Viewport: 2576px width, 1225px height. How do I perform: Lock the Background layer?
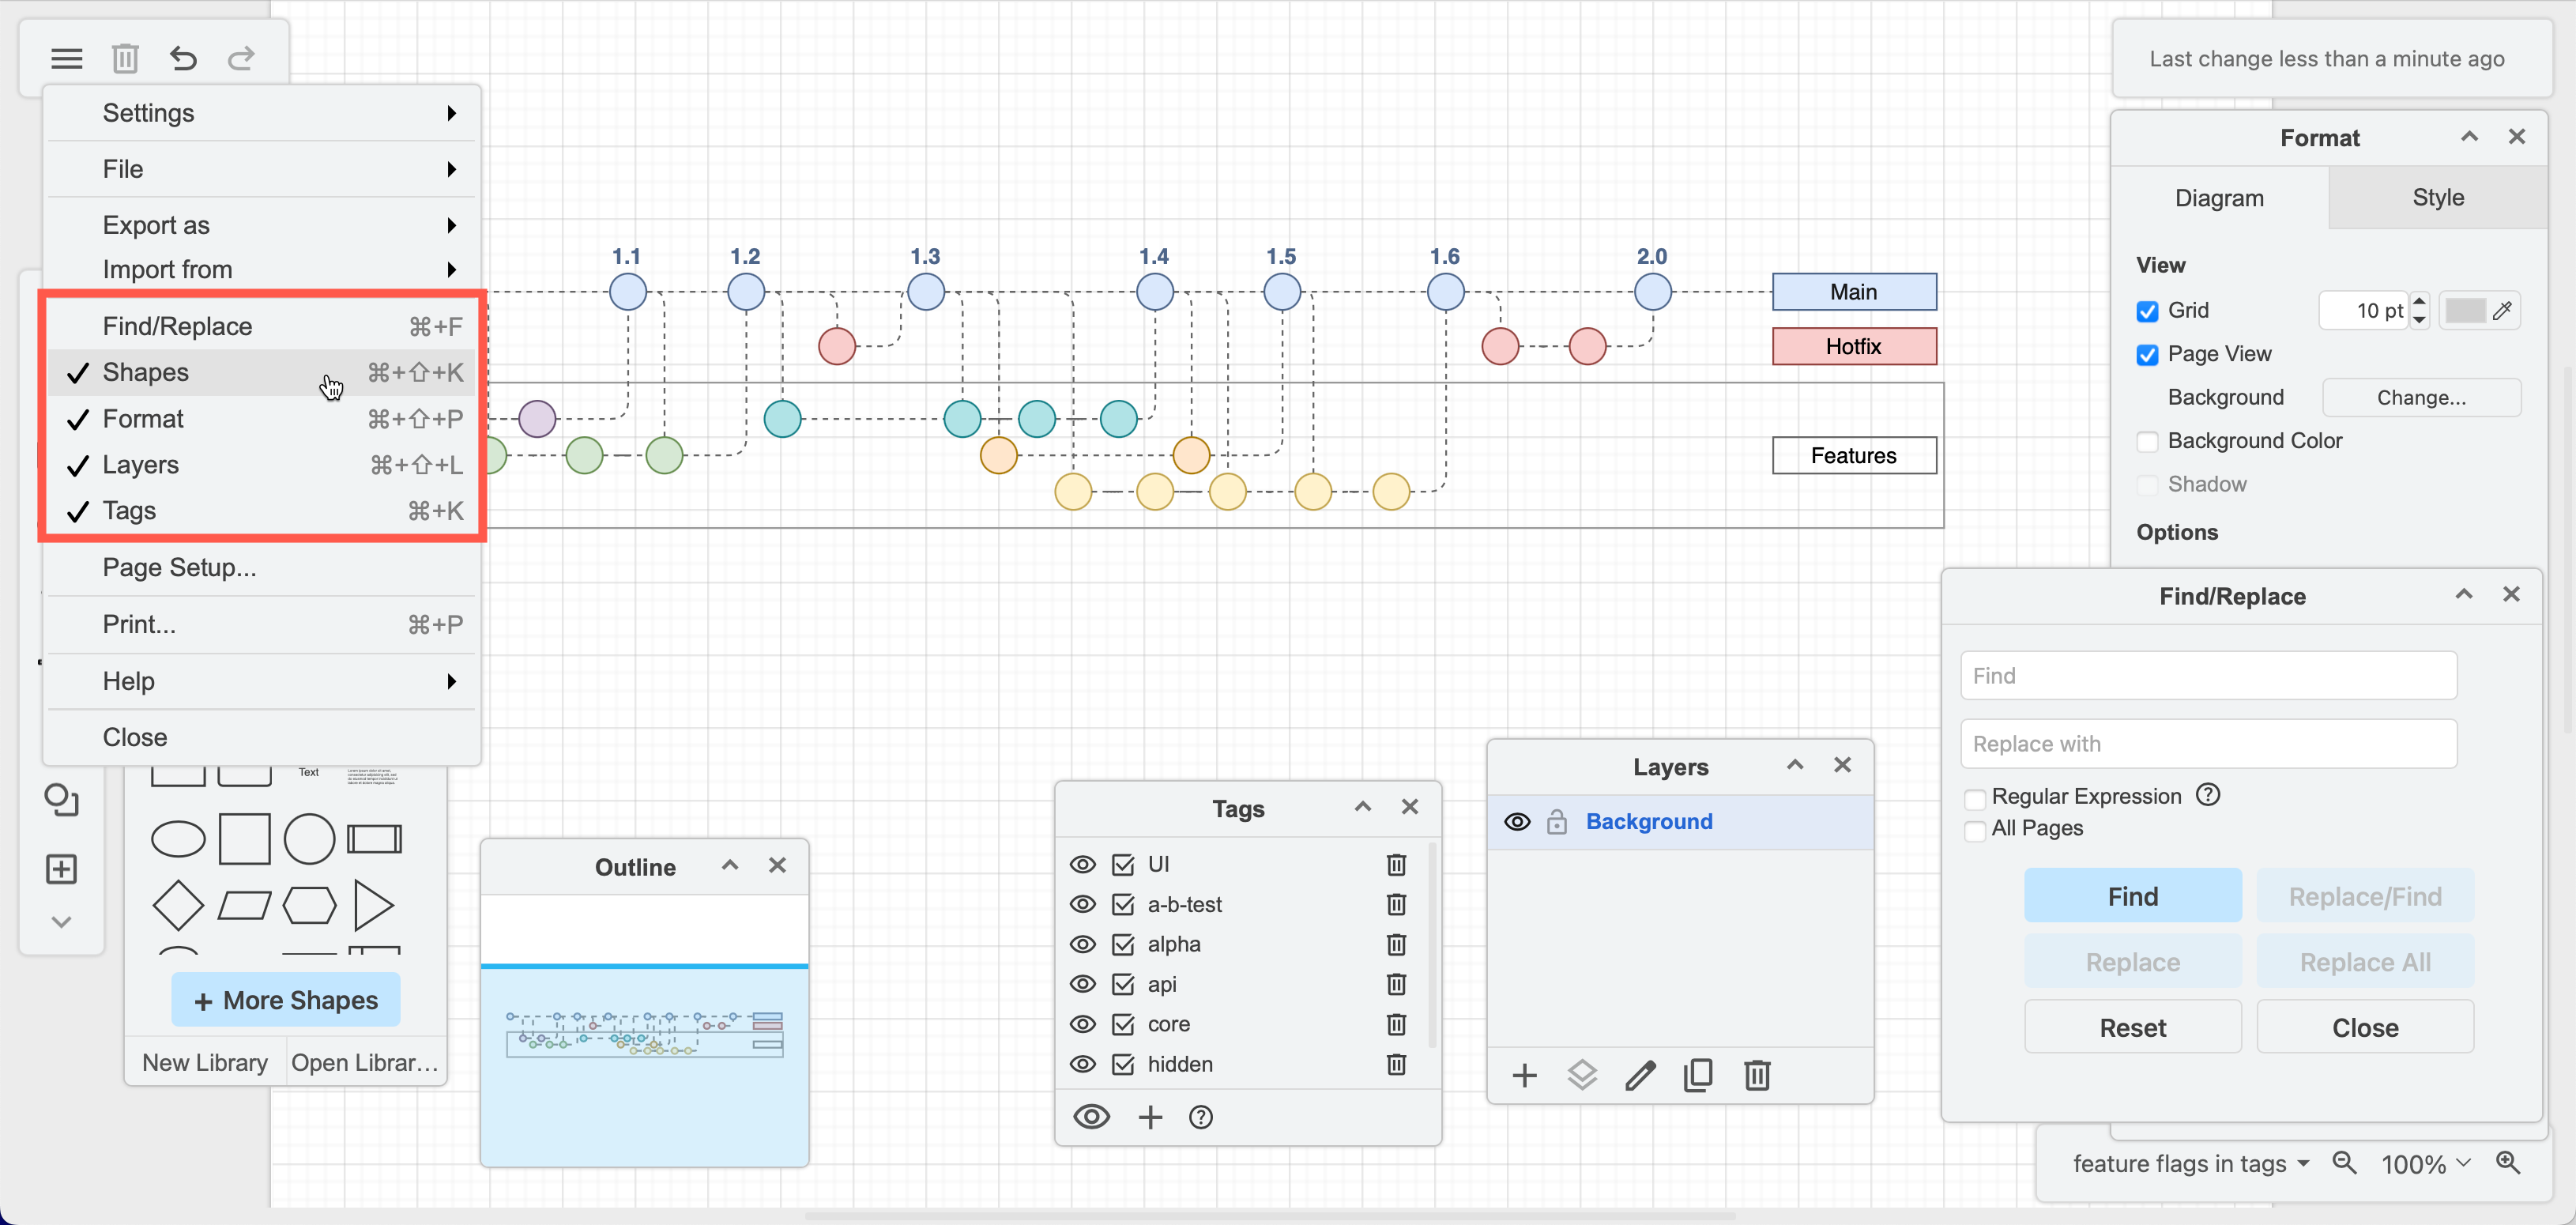1557,821
